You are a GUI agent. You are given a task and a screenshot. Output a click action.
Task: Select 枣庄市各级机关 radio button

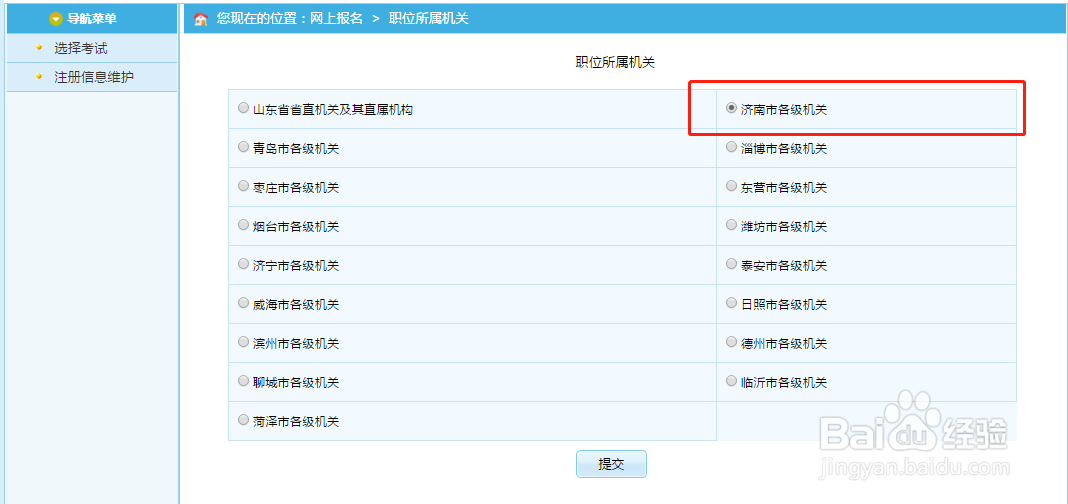pos(243,185)
